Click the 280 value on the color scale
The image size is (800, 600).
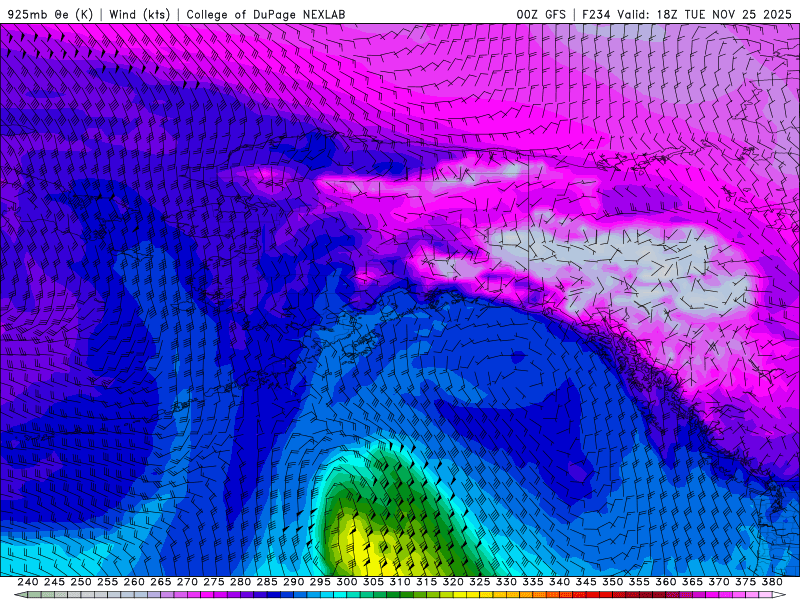(x=240, y=582)
